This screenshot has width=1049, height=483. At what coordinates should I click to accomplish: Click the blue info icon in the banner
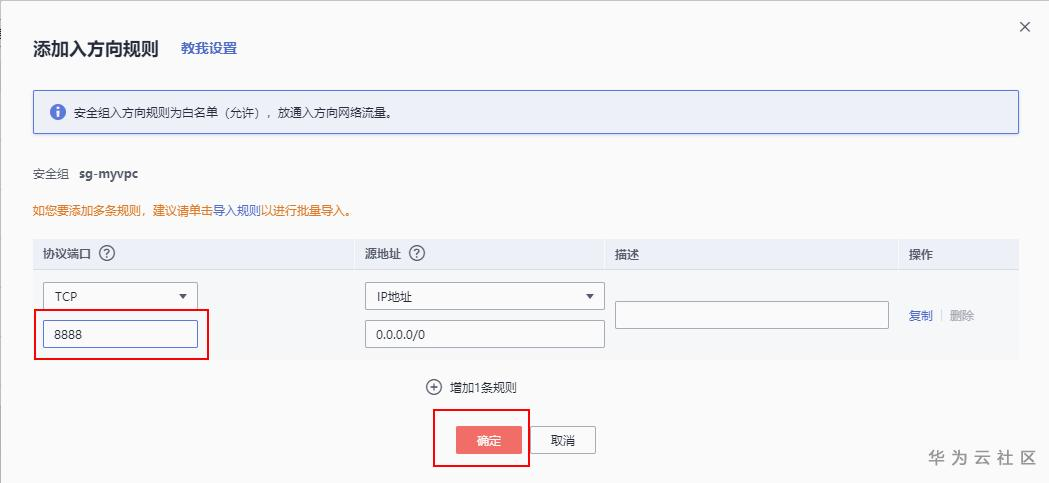pyautogui.click(x=57, y=112)
